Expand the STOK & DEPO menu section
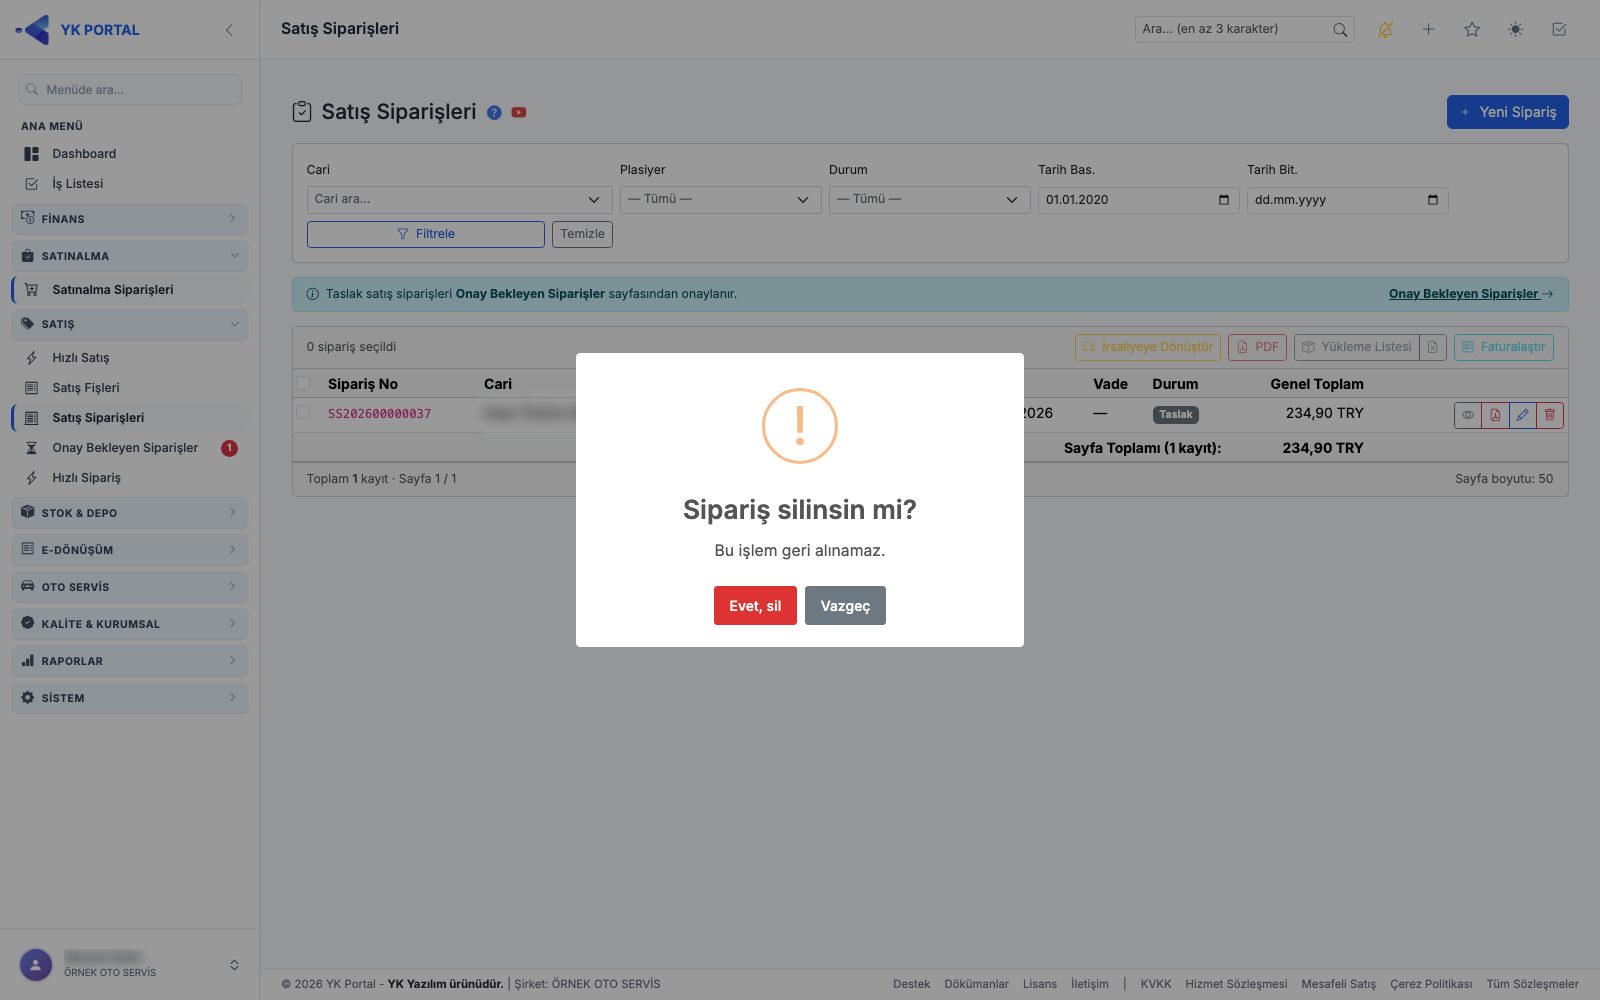The image size is (1600, 1000). coord(130,513)
